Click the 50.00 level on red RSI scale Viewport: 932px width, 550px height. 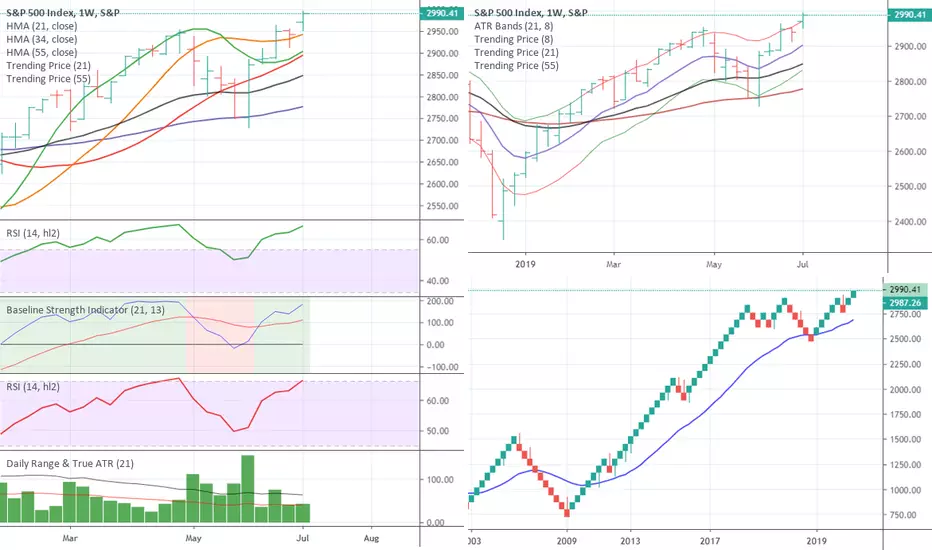point(437,431)
